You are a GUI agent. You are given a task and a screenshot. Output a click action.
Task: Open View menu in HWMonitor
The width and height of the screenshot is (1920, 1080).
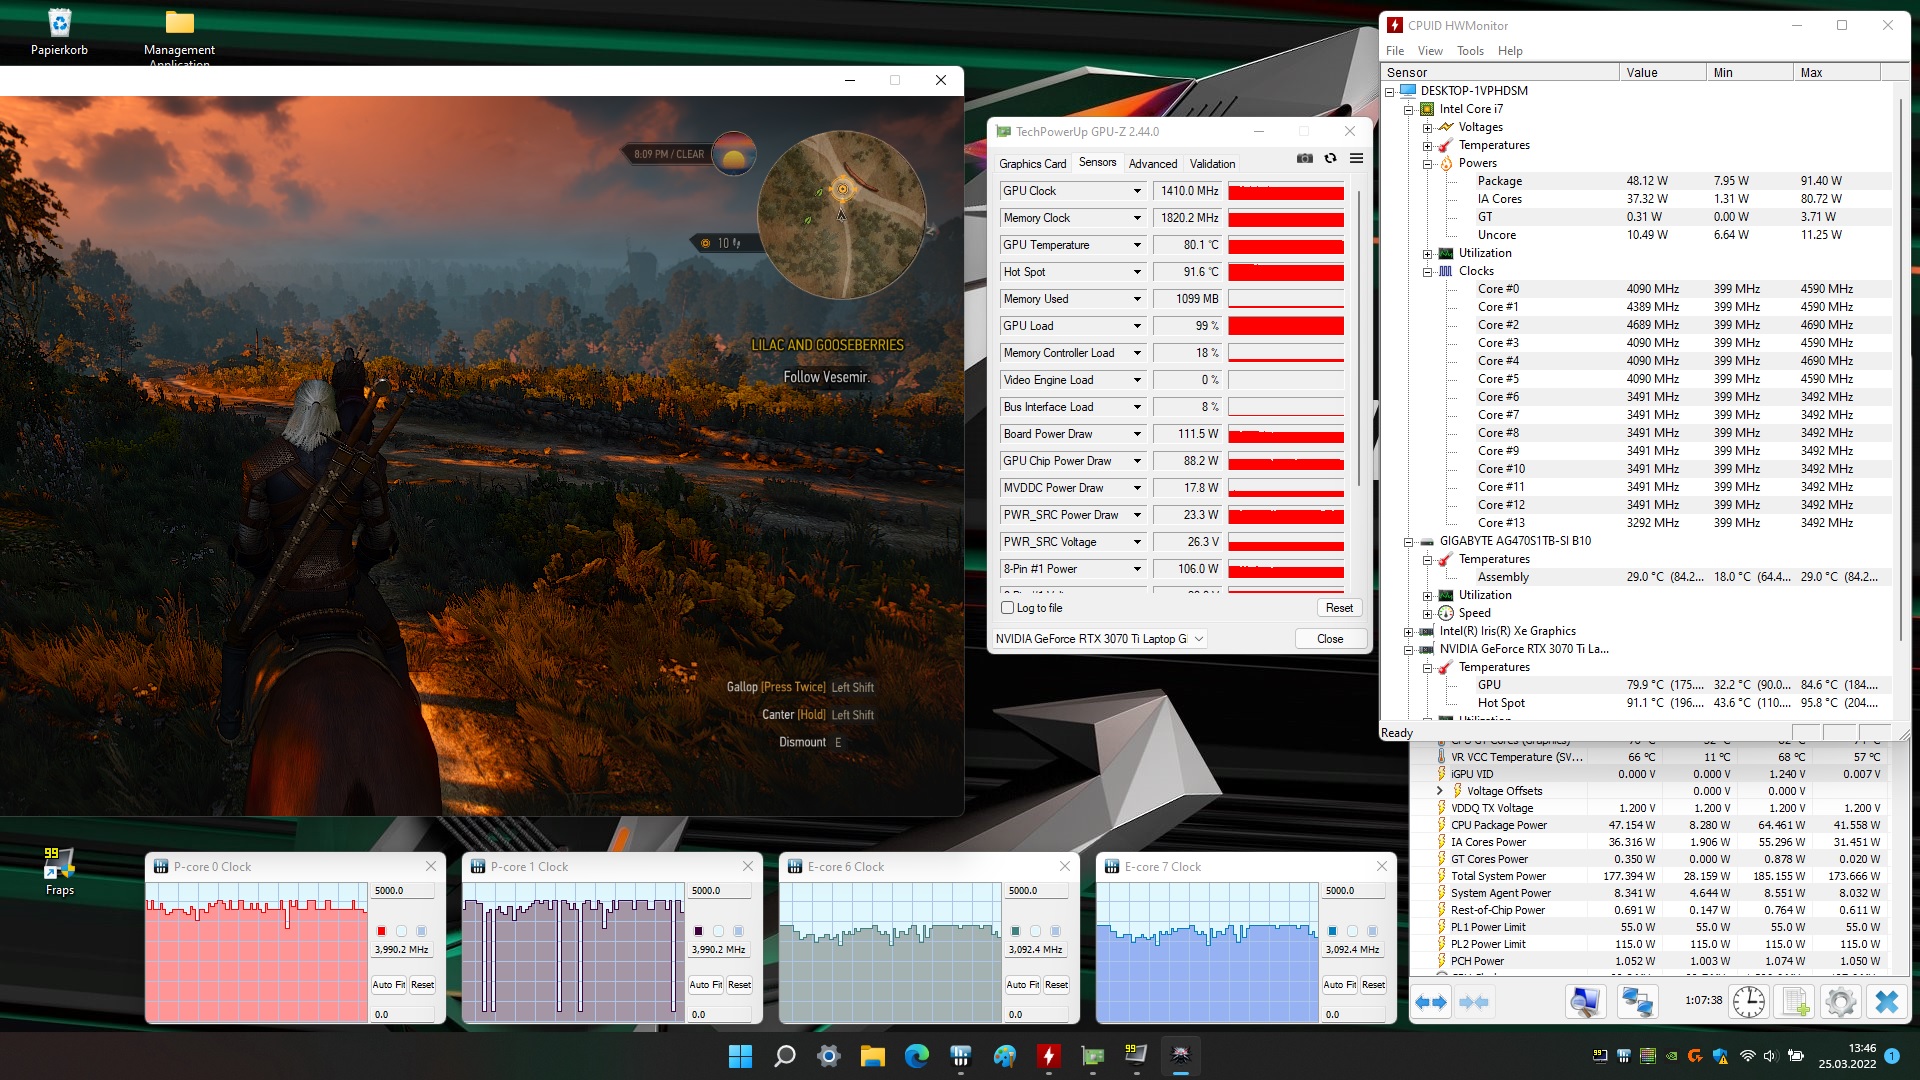click(1430, 51)
